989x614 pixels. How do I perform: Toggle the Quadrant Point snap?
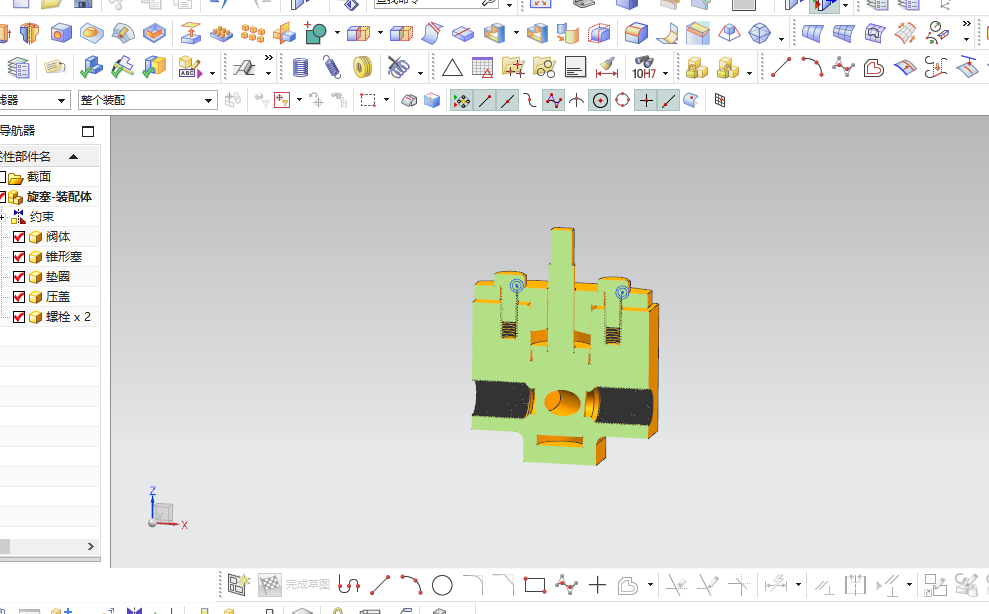[623, 100]
